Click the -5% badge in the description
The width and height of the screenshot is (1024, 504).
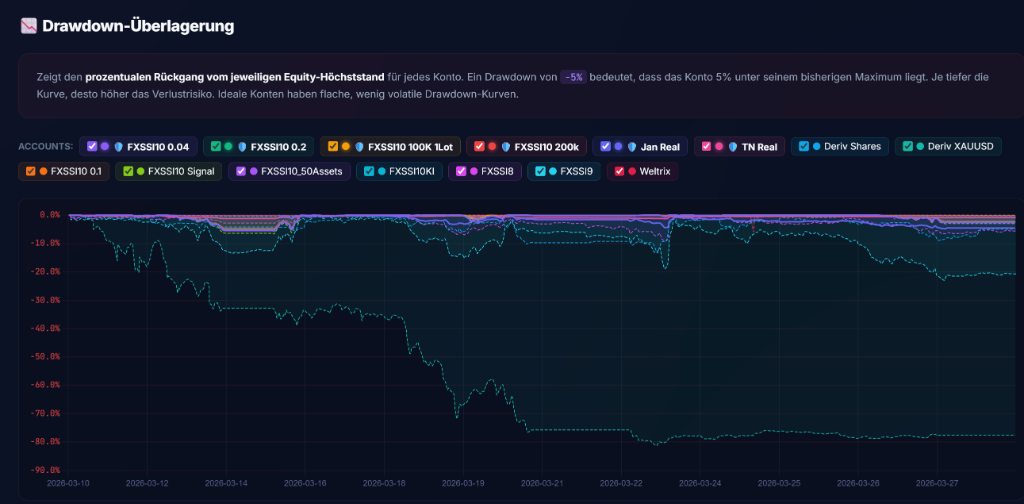click(574, 77)
